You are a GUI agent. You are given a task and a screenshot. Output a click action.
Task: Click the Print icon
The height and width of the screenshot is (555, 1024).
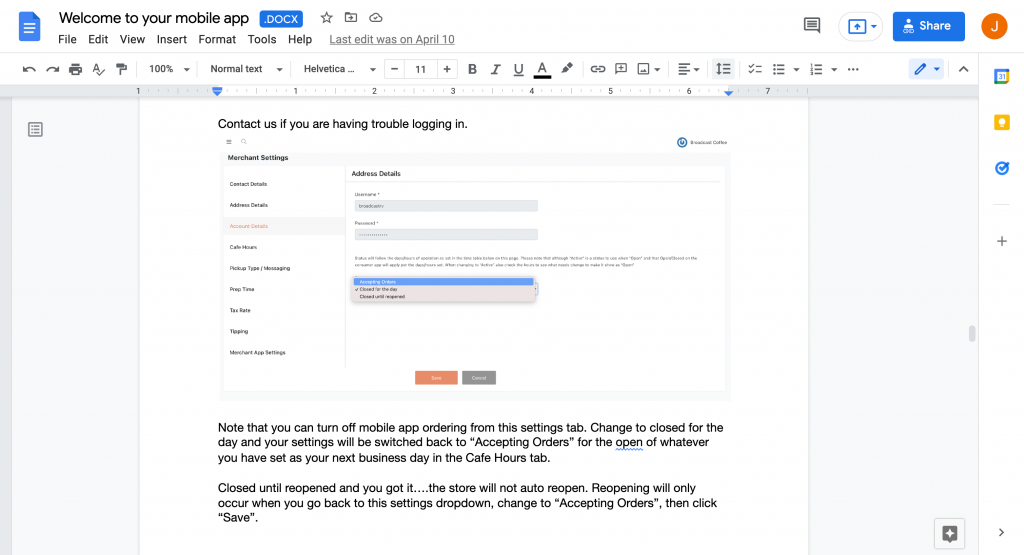click(75, 69)
